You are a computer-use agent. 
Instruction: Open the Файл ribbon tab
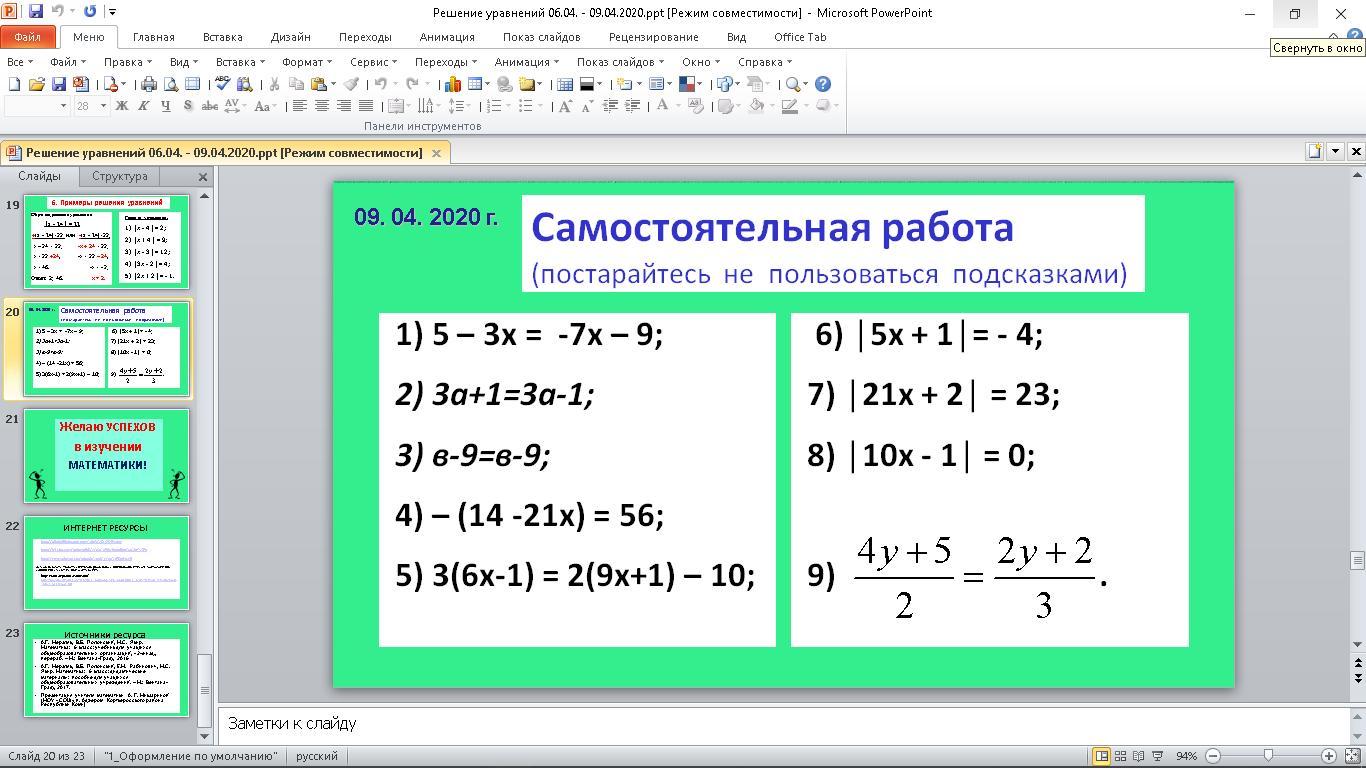pyautogui.click(x=28, y=37)
